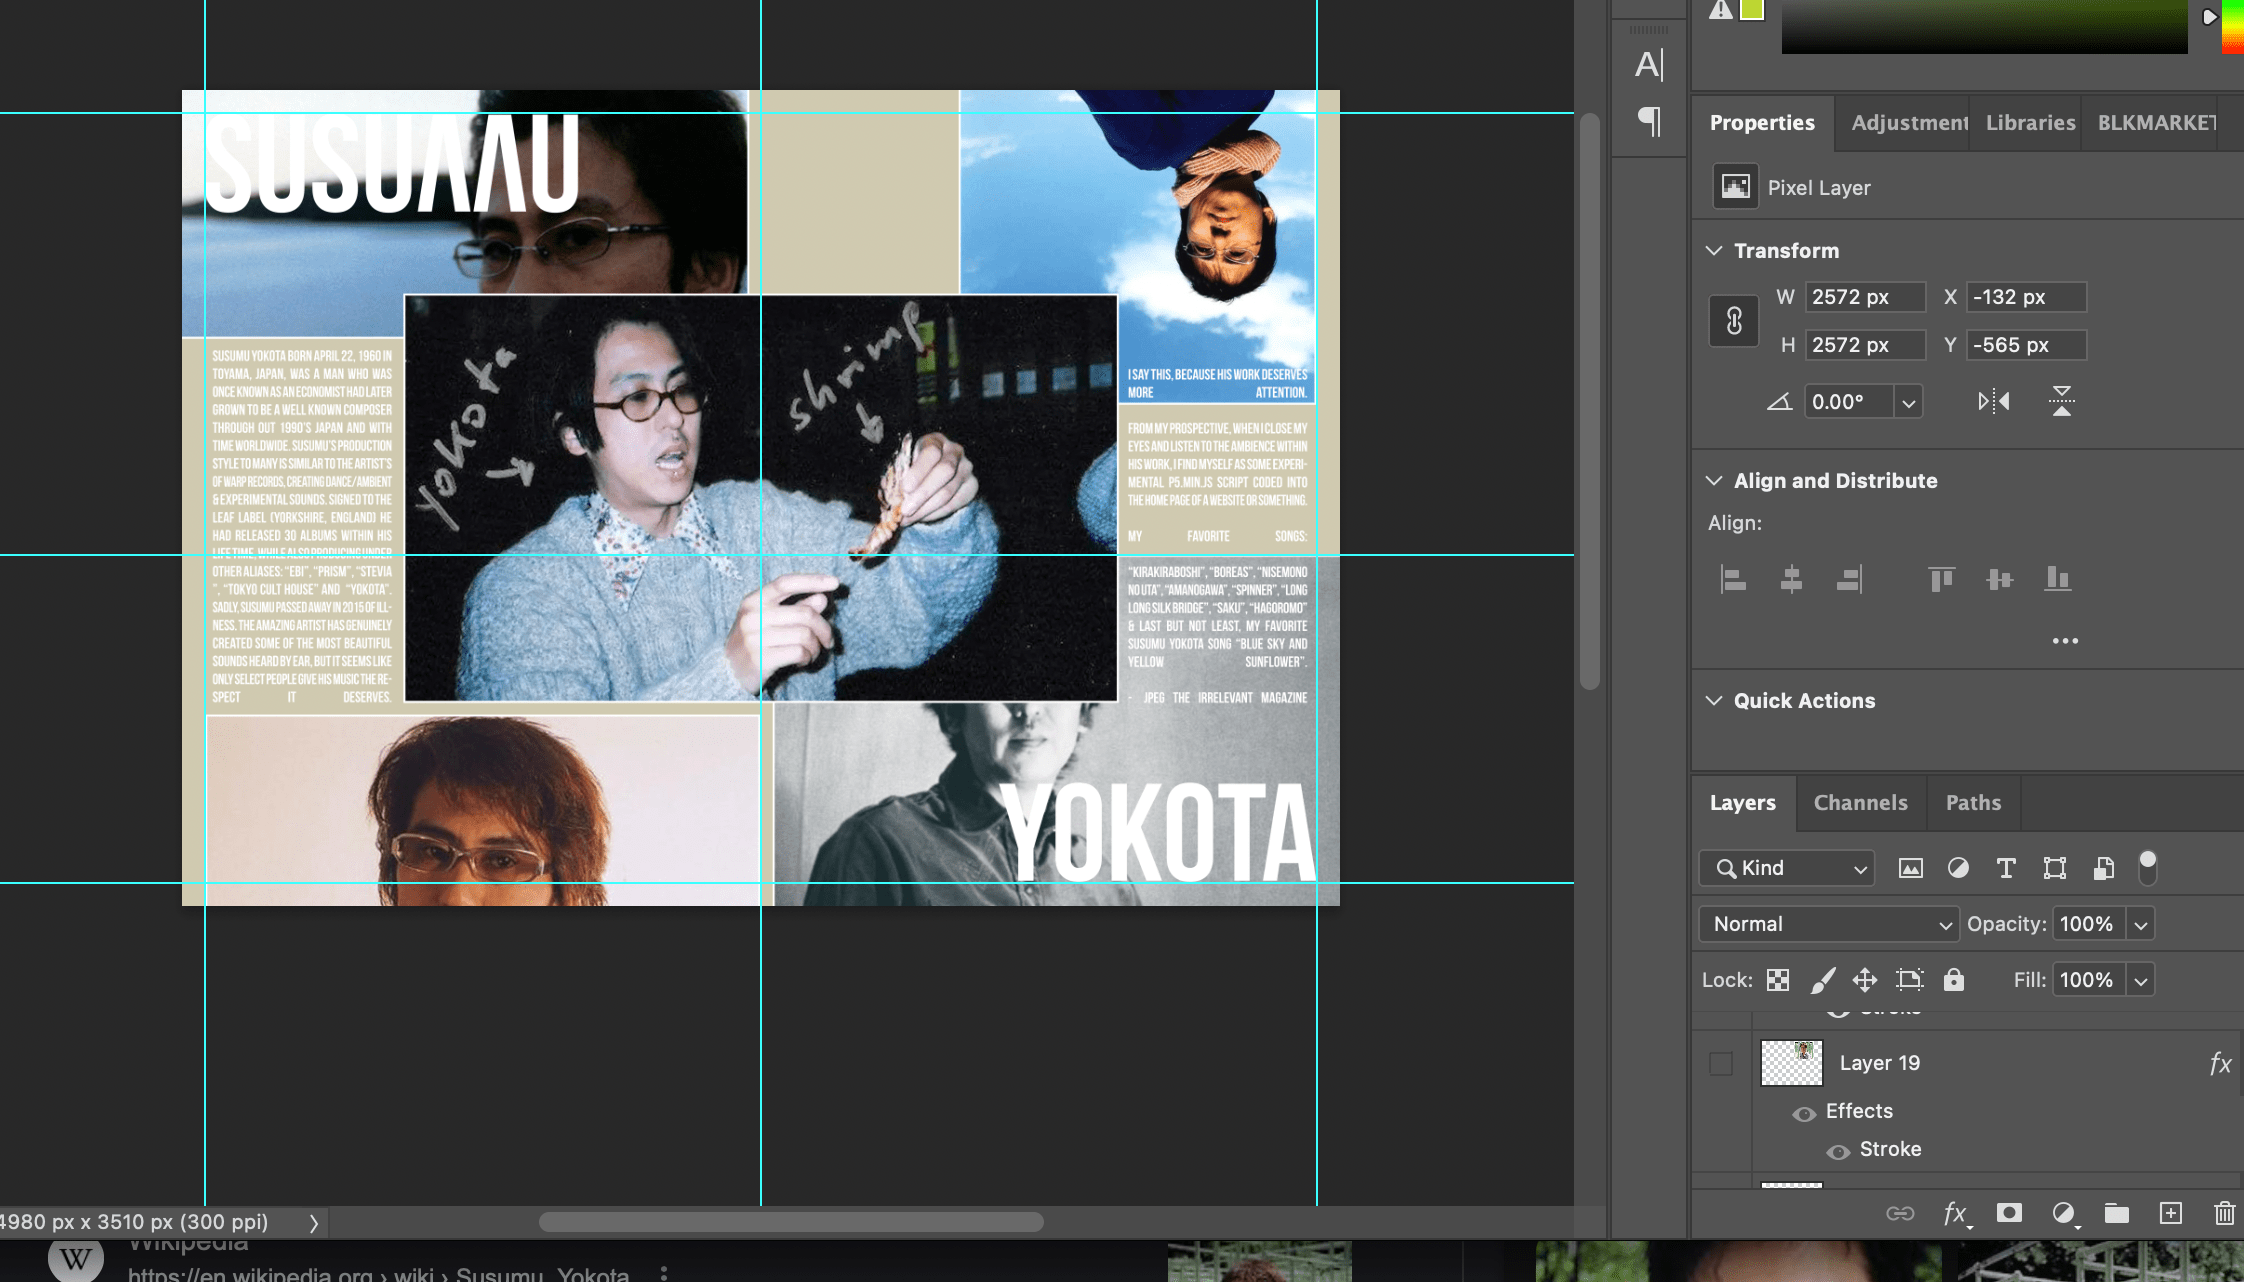
Task: Click the Pixel Layer icon in Properties
Action: click(x=1735, y=187)
